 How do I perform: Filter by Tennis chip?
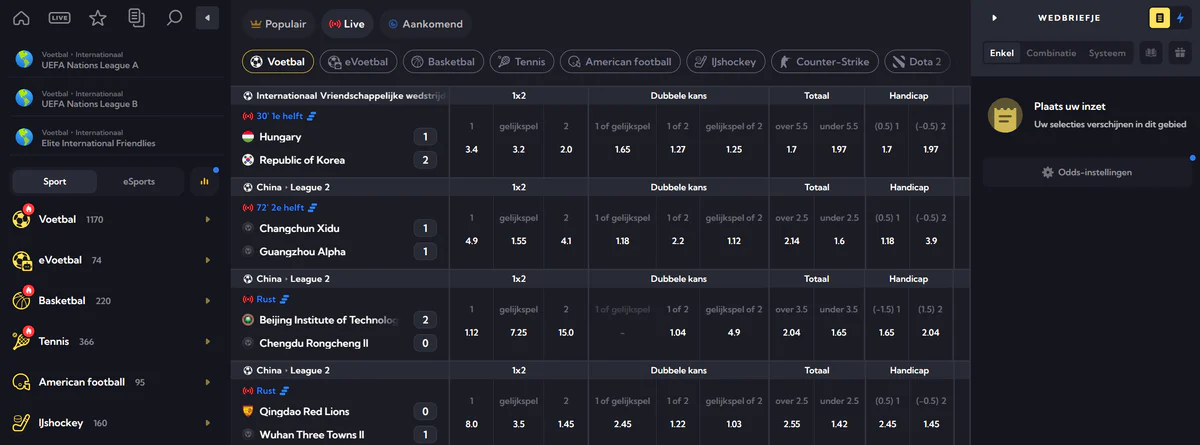[x=522, y=62]
